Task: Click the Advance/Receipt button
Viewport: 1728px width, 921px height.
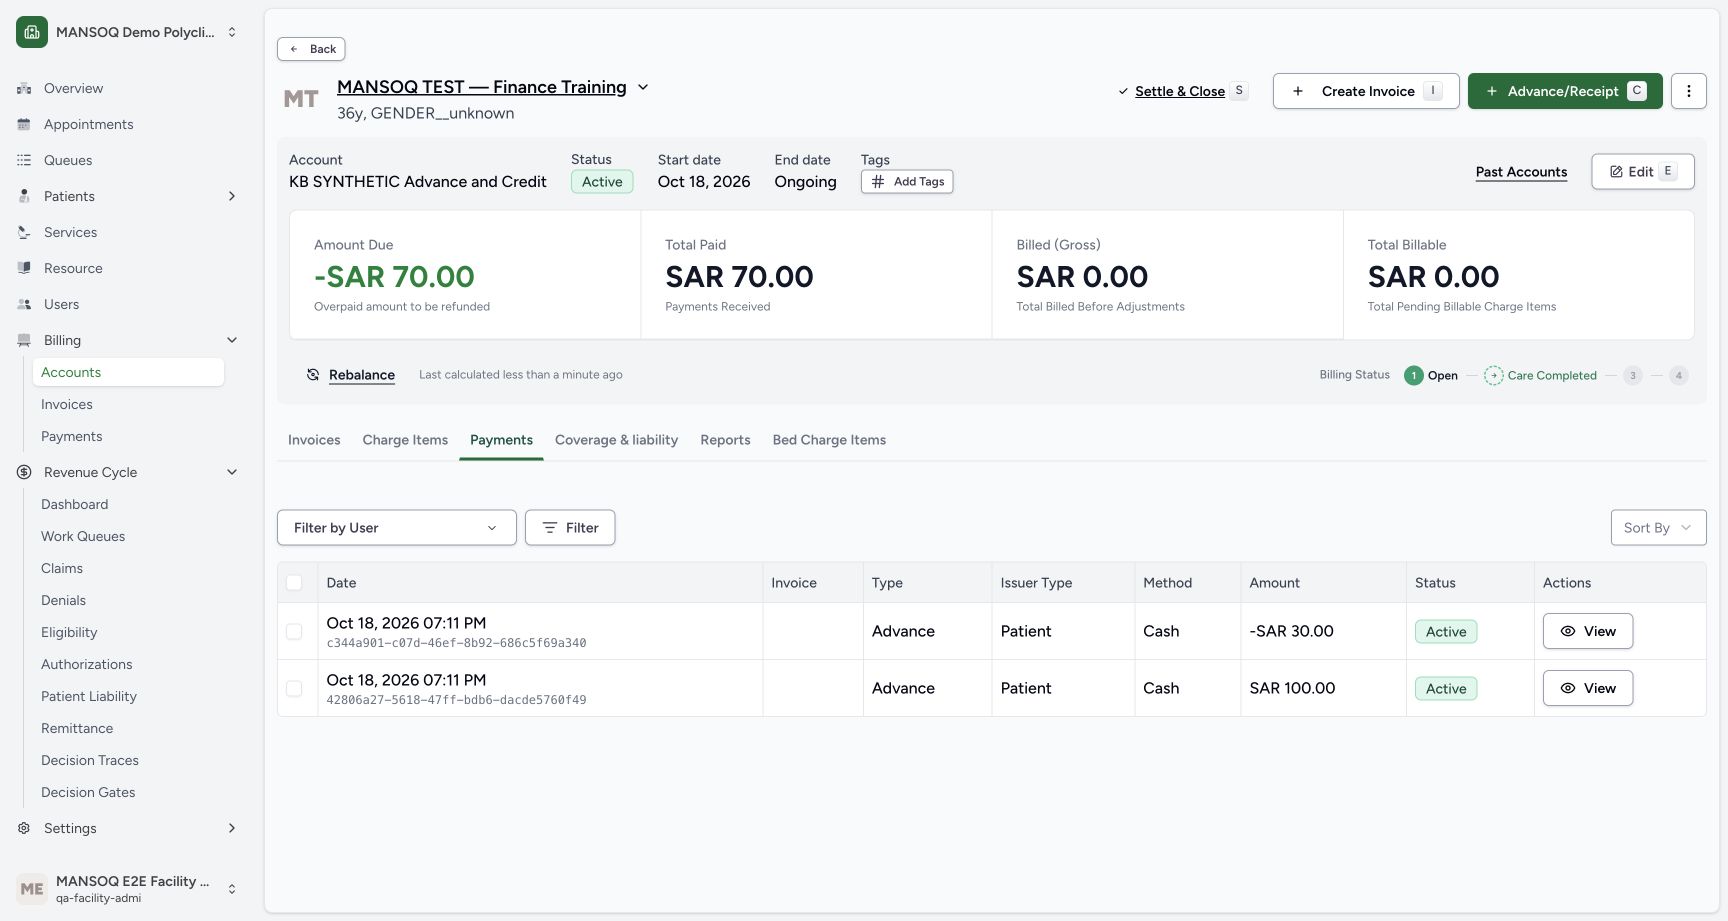Action: pos(1565,91)
